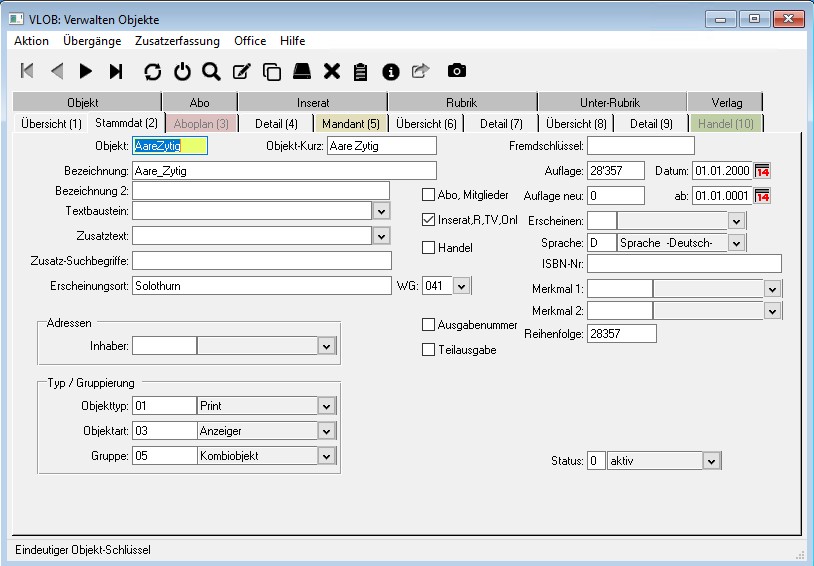This screenshot has height=566, width=814.
Task: Click the edit pencil icon
Action: click(241, 71)
